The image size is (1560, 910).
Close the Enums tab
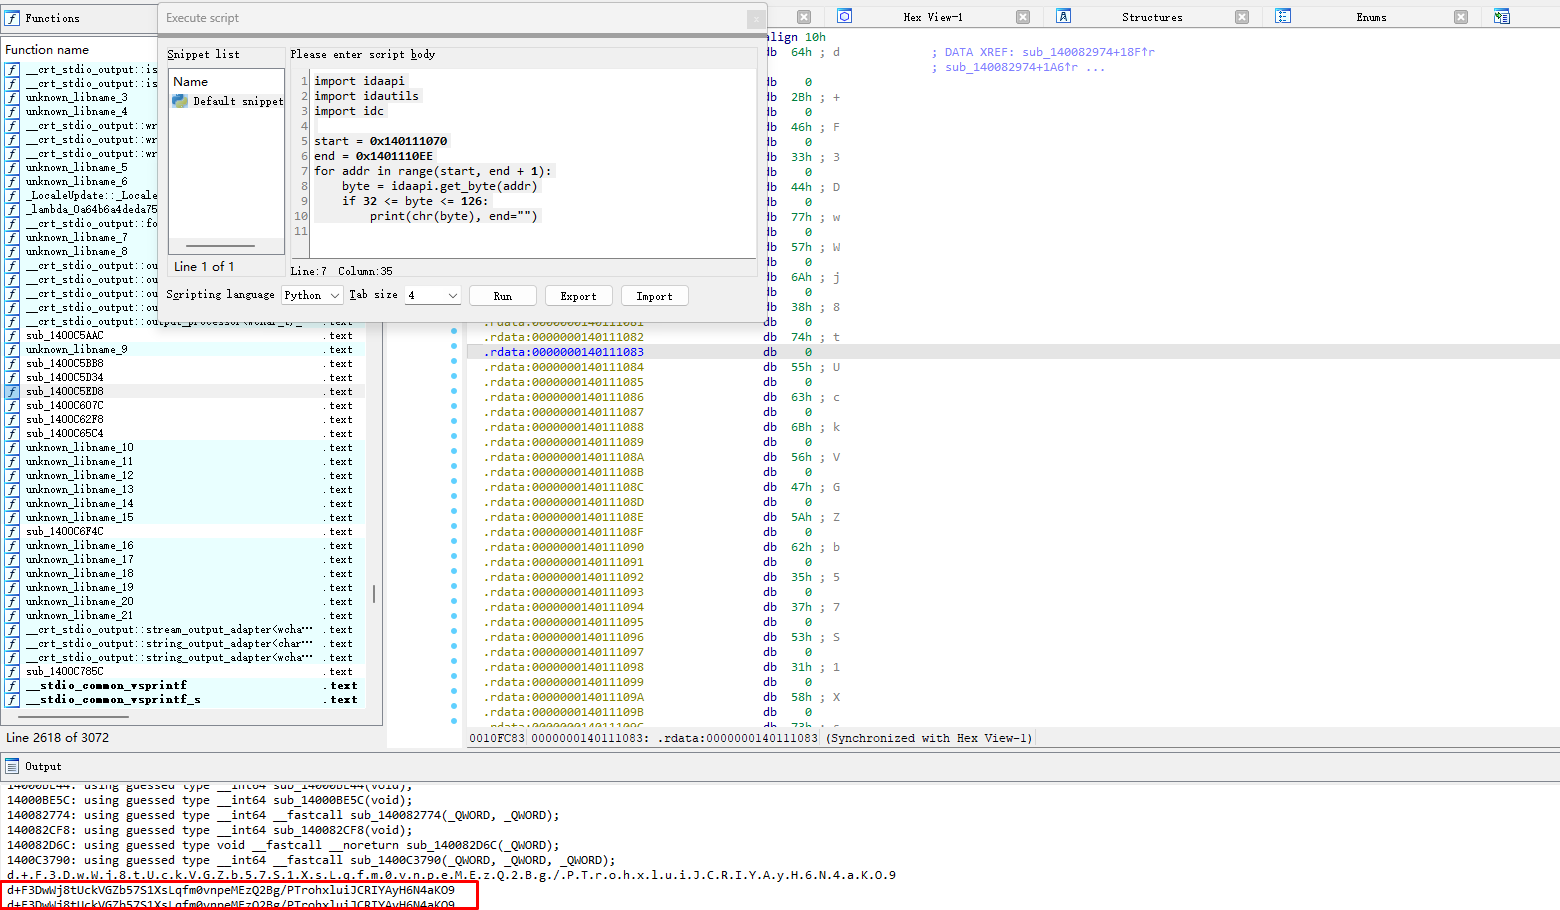1461,17
